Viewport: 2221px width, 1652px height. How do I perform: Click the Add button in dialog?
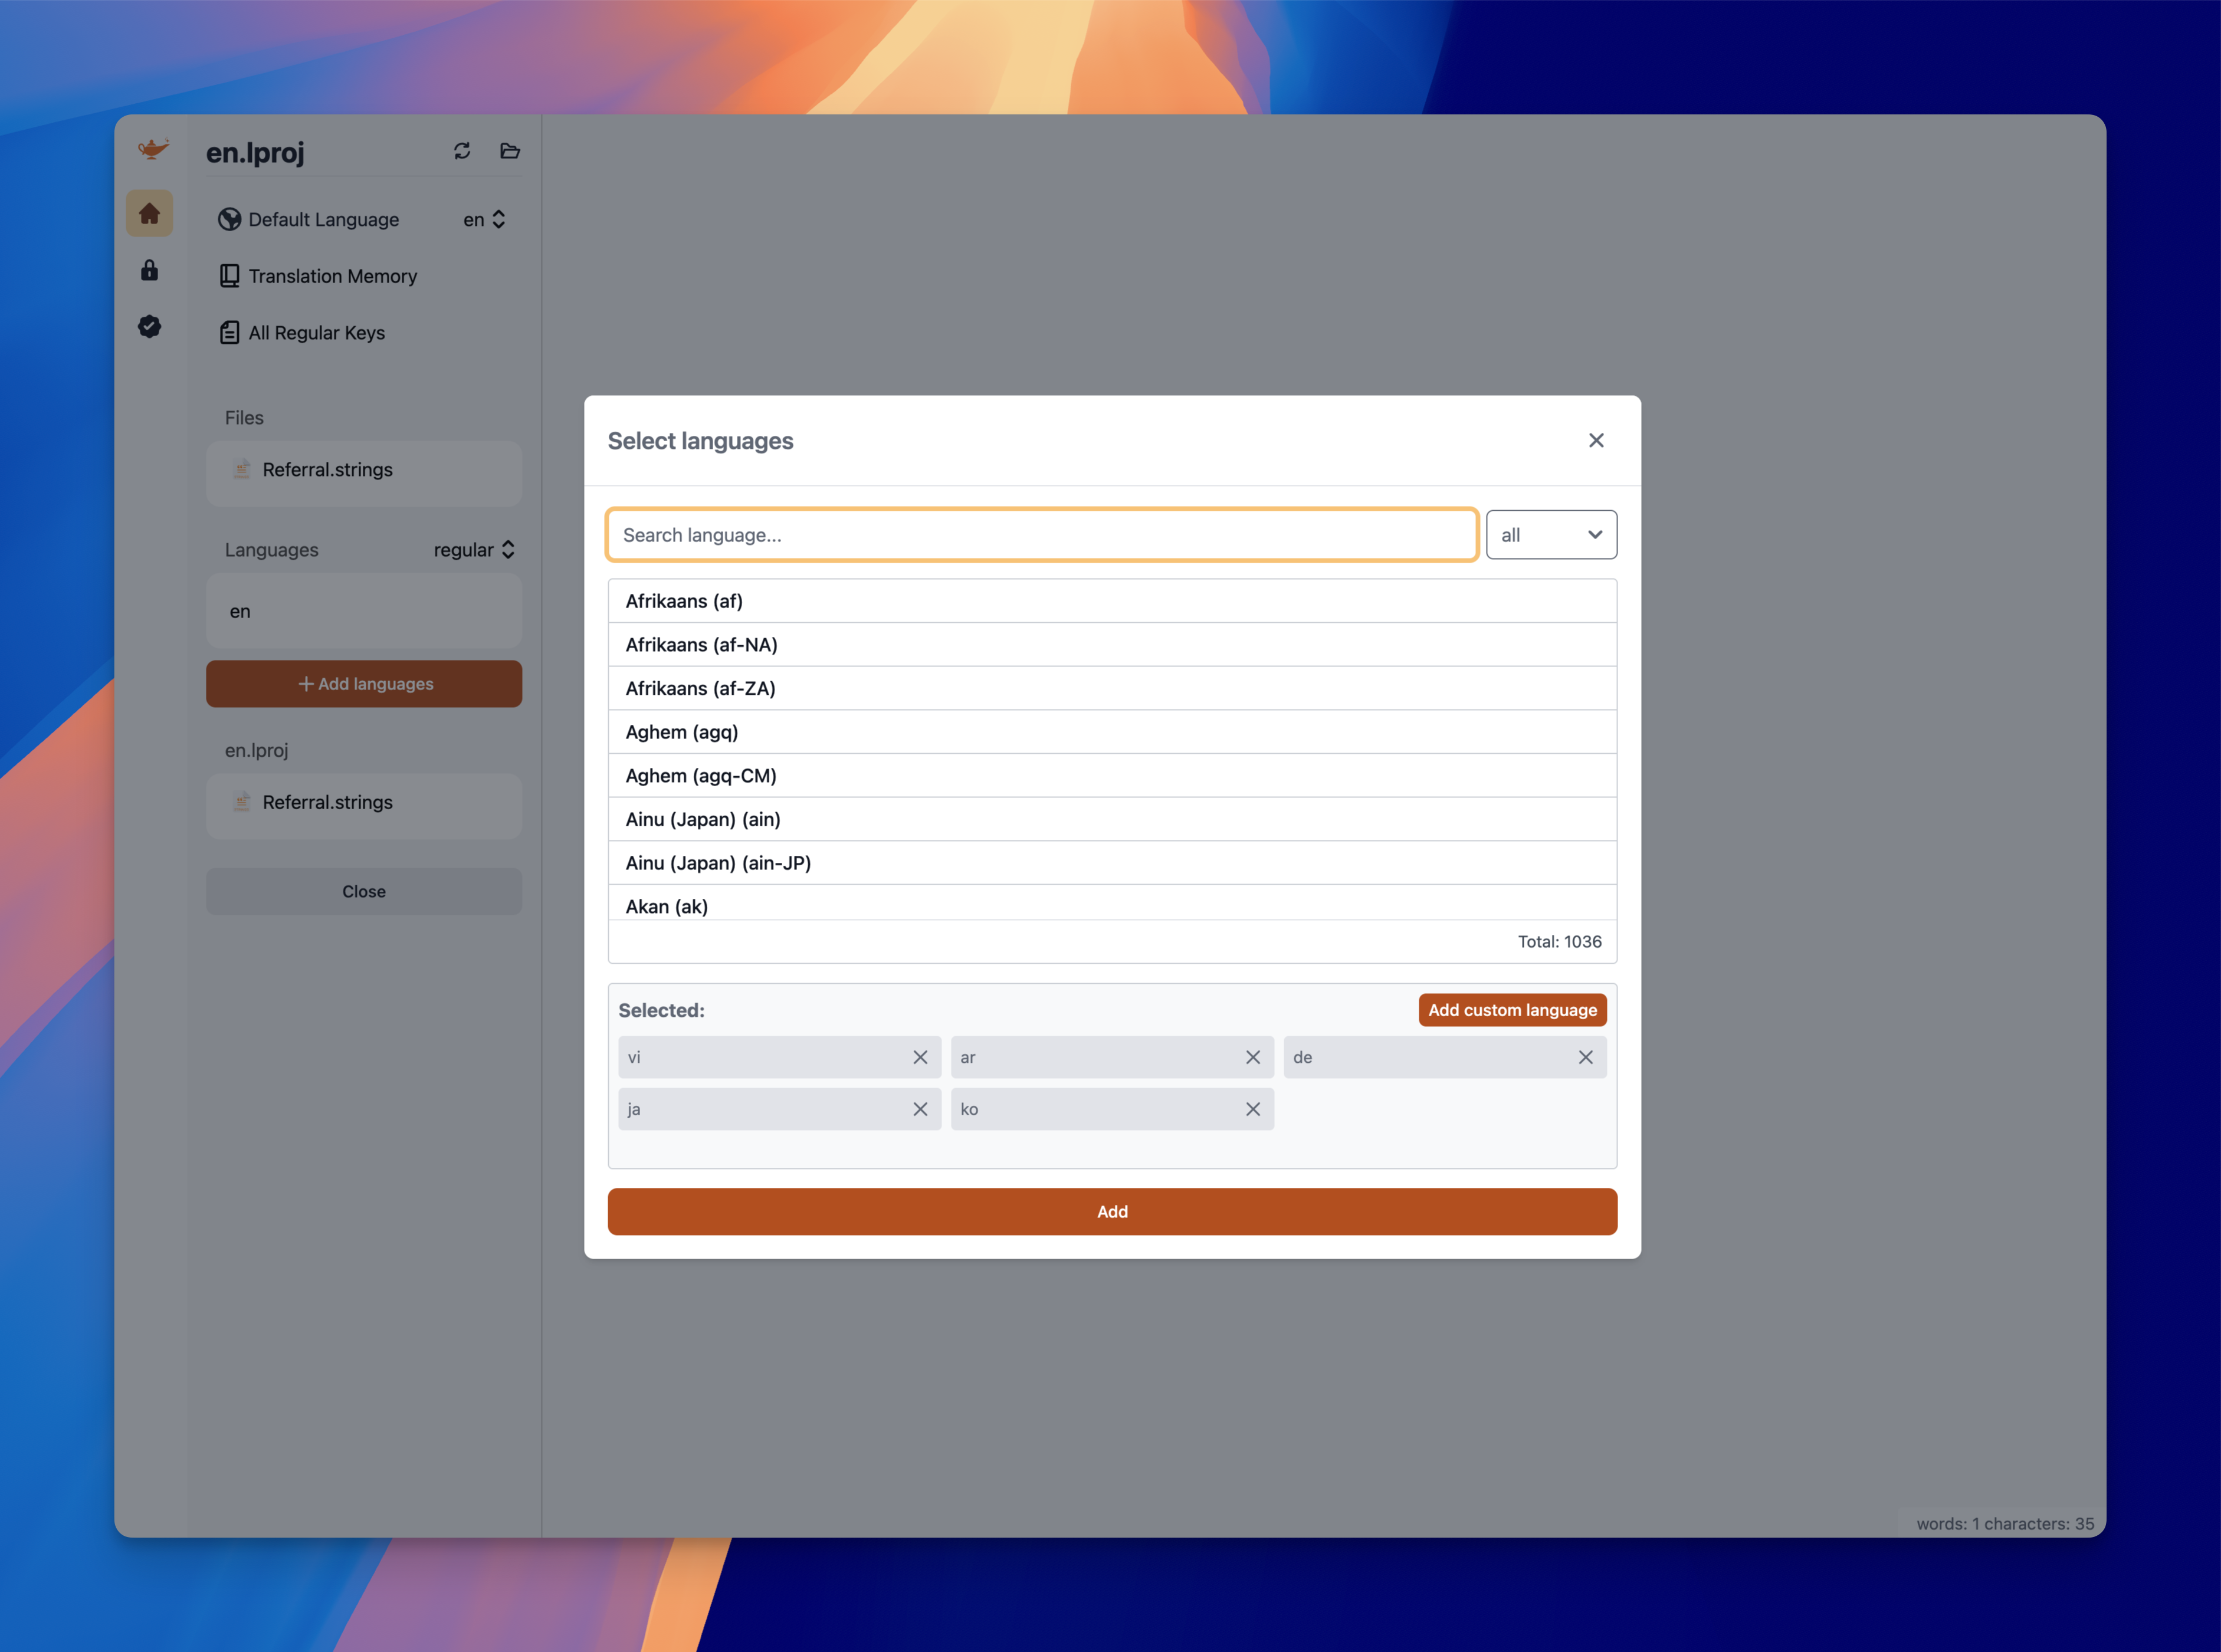point(1112,1211)
